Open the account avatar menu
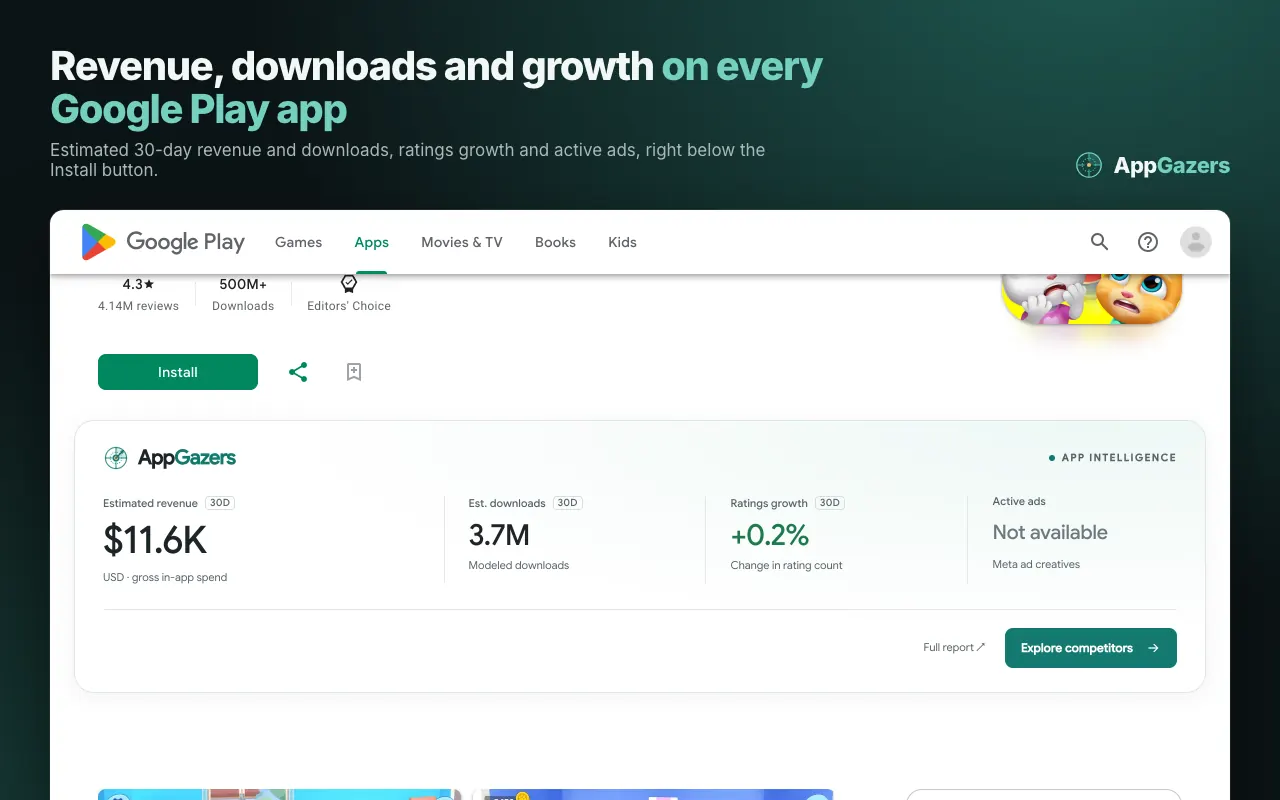 (1196, 242)
